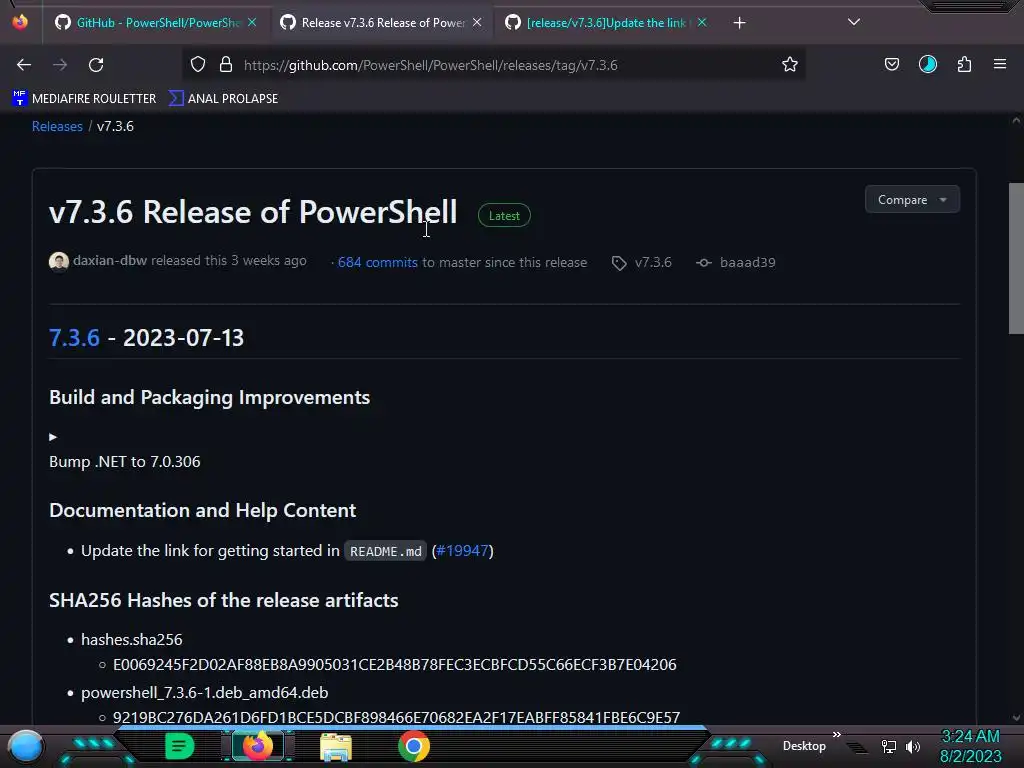
Task: Click the scrollbar down arrow
Action: tap(1016, 718)
